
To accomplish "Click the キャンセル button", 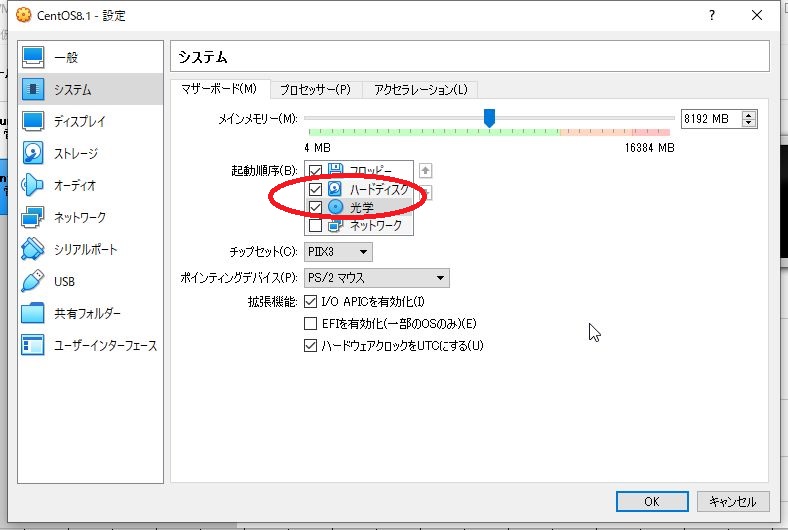I will click(733, 501).
